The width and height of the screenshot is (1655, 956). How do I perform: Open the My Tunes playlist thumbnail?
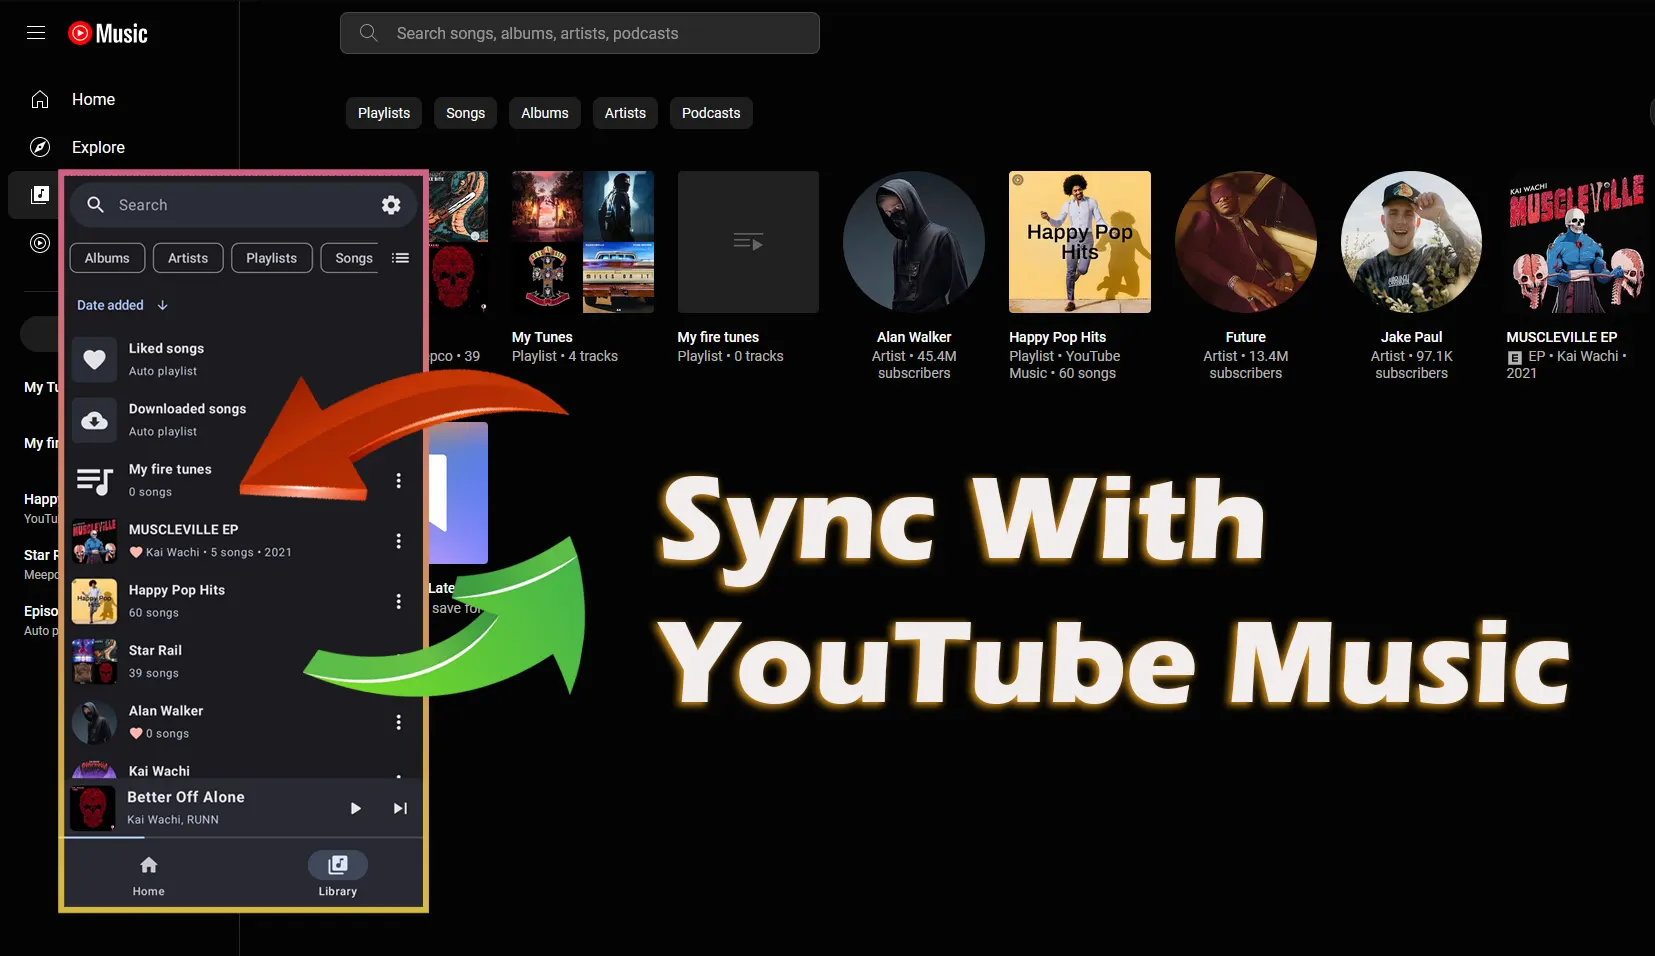click(x=583, y=242)
